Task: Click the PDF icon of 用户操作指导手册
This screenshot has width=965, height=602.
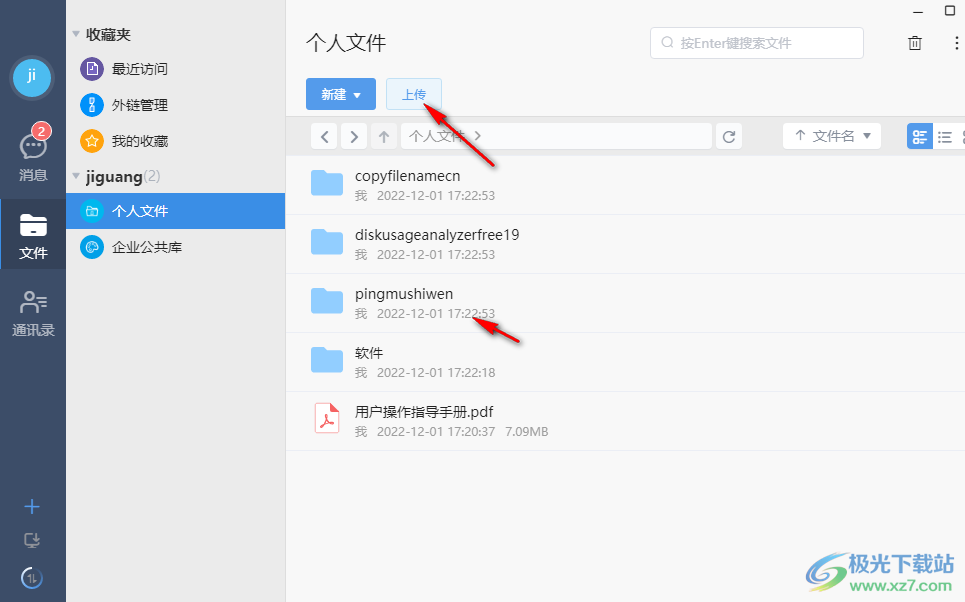Action: (327, 419)
